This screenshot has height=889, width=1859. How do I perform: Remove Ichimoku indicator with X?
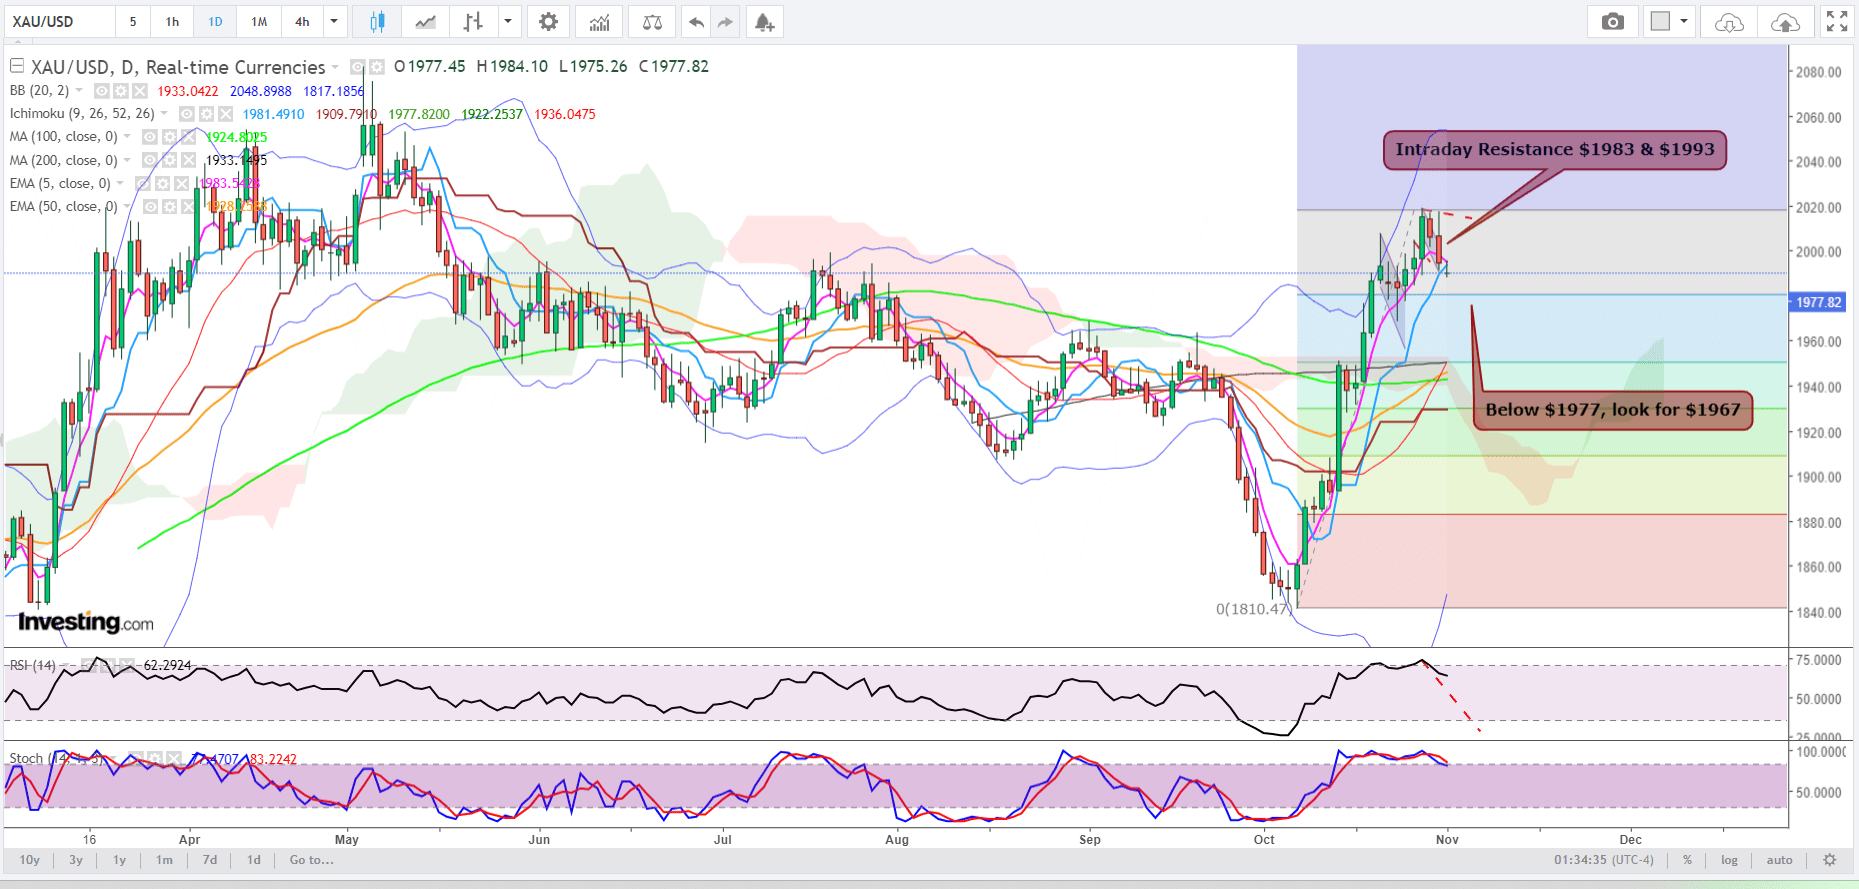tap(225, 114)
